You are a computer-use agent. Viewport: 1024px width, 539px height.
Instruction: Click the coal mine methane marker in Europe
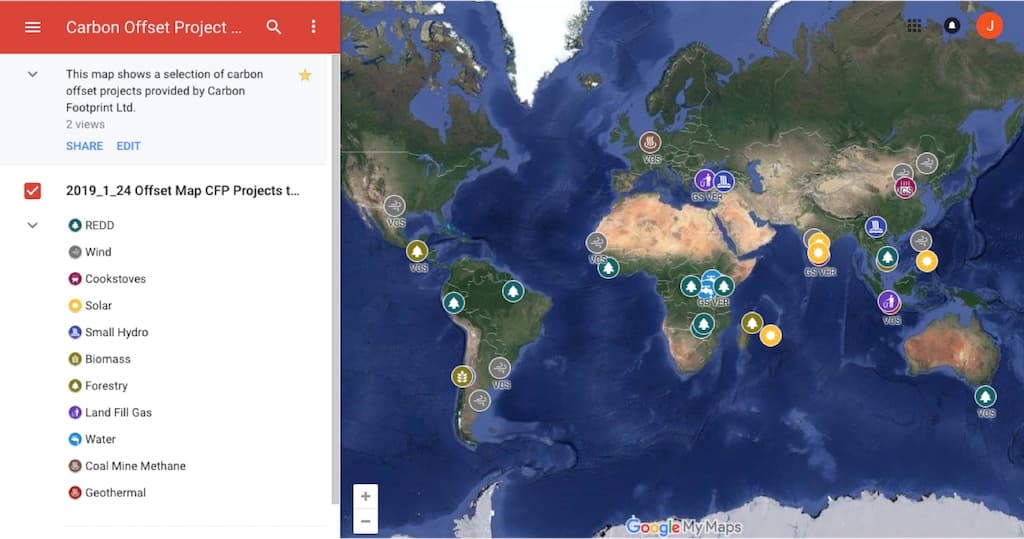pyautogui.click(x=650, y=142)
